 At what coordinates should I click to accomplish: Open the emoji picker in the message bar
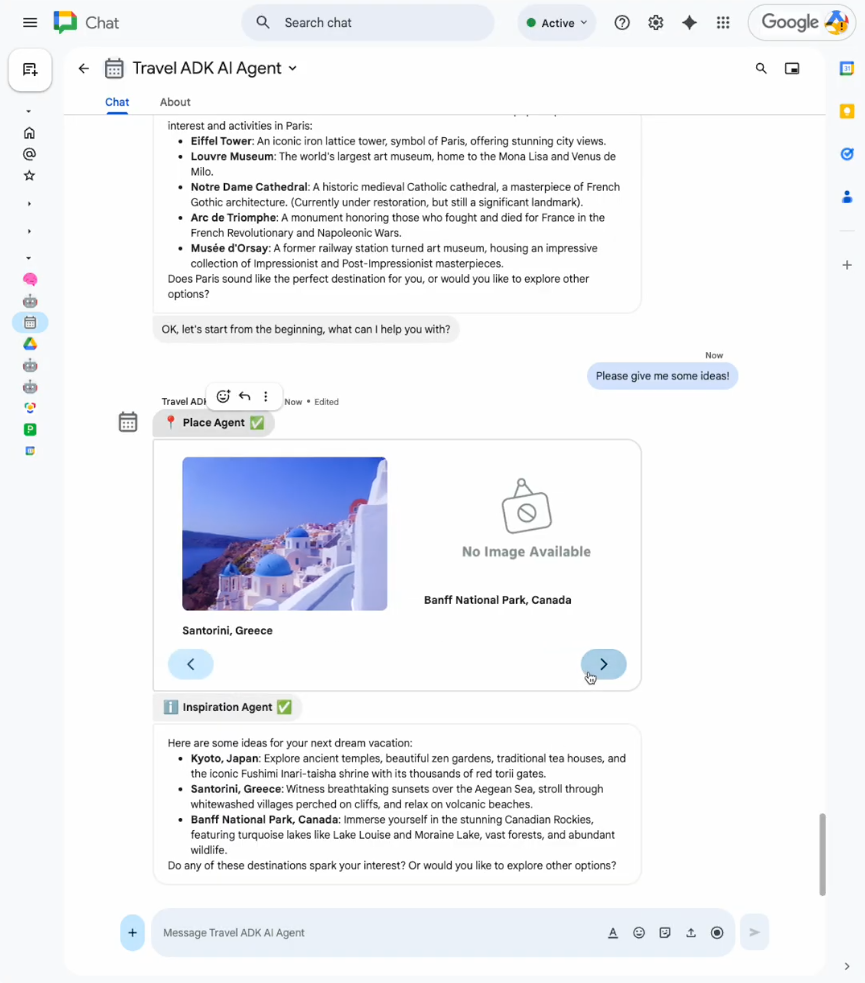coord(639,932)
